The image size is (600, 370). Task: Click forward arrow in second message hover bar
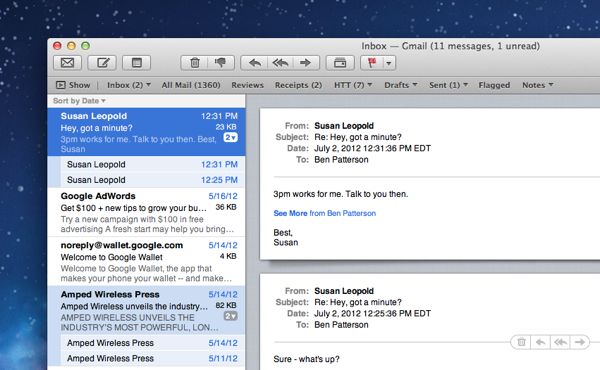pos(580,342)
